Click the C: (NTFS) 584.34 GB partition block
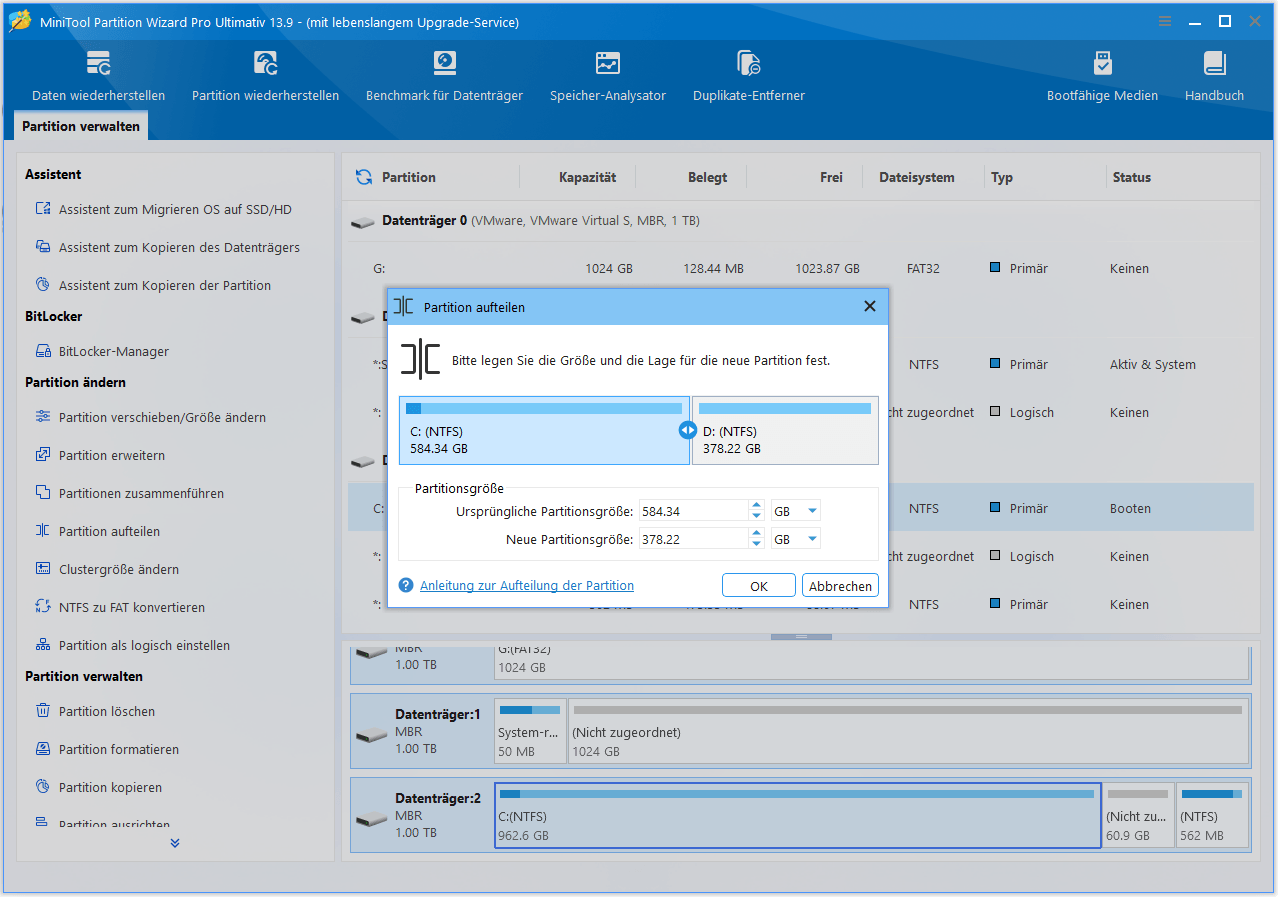The height and width of the screenshot is (897, 1278). [544, 430]
